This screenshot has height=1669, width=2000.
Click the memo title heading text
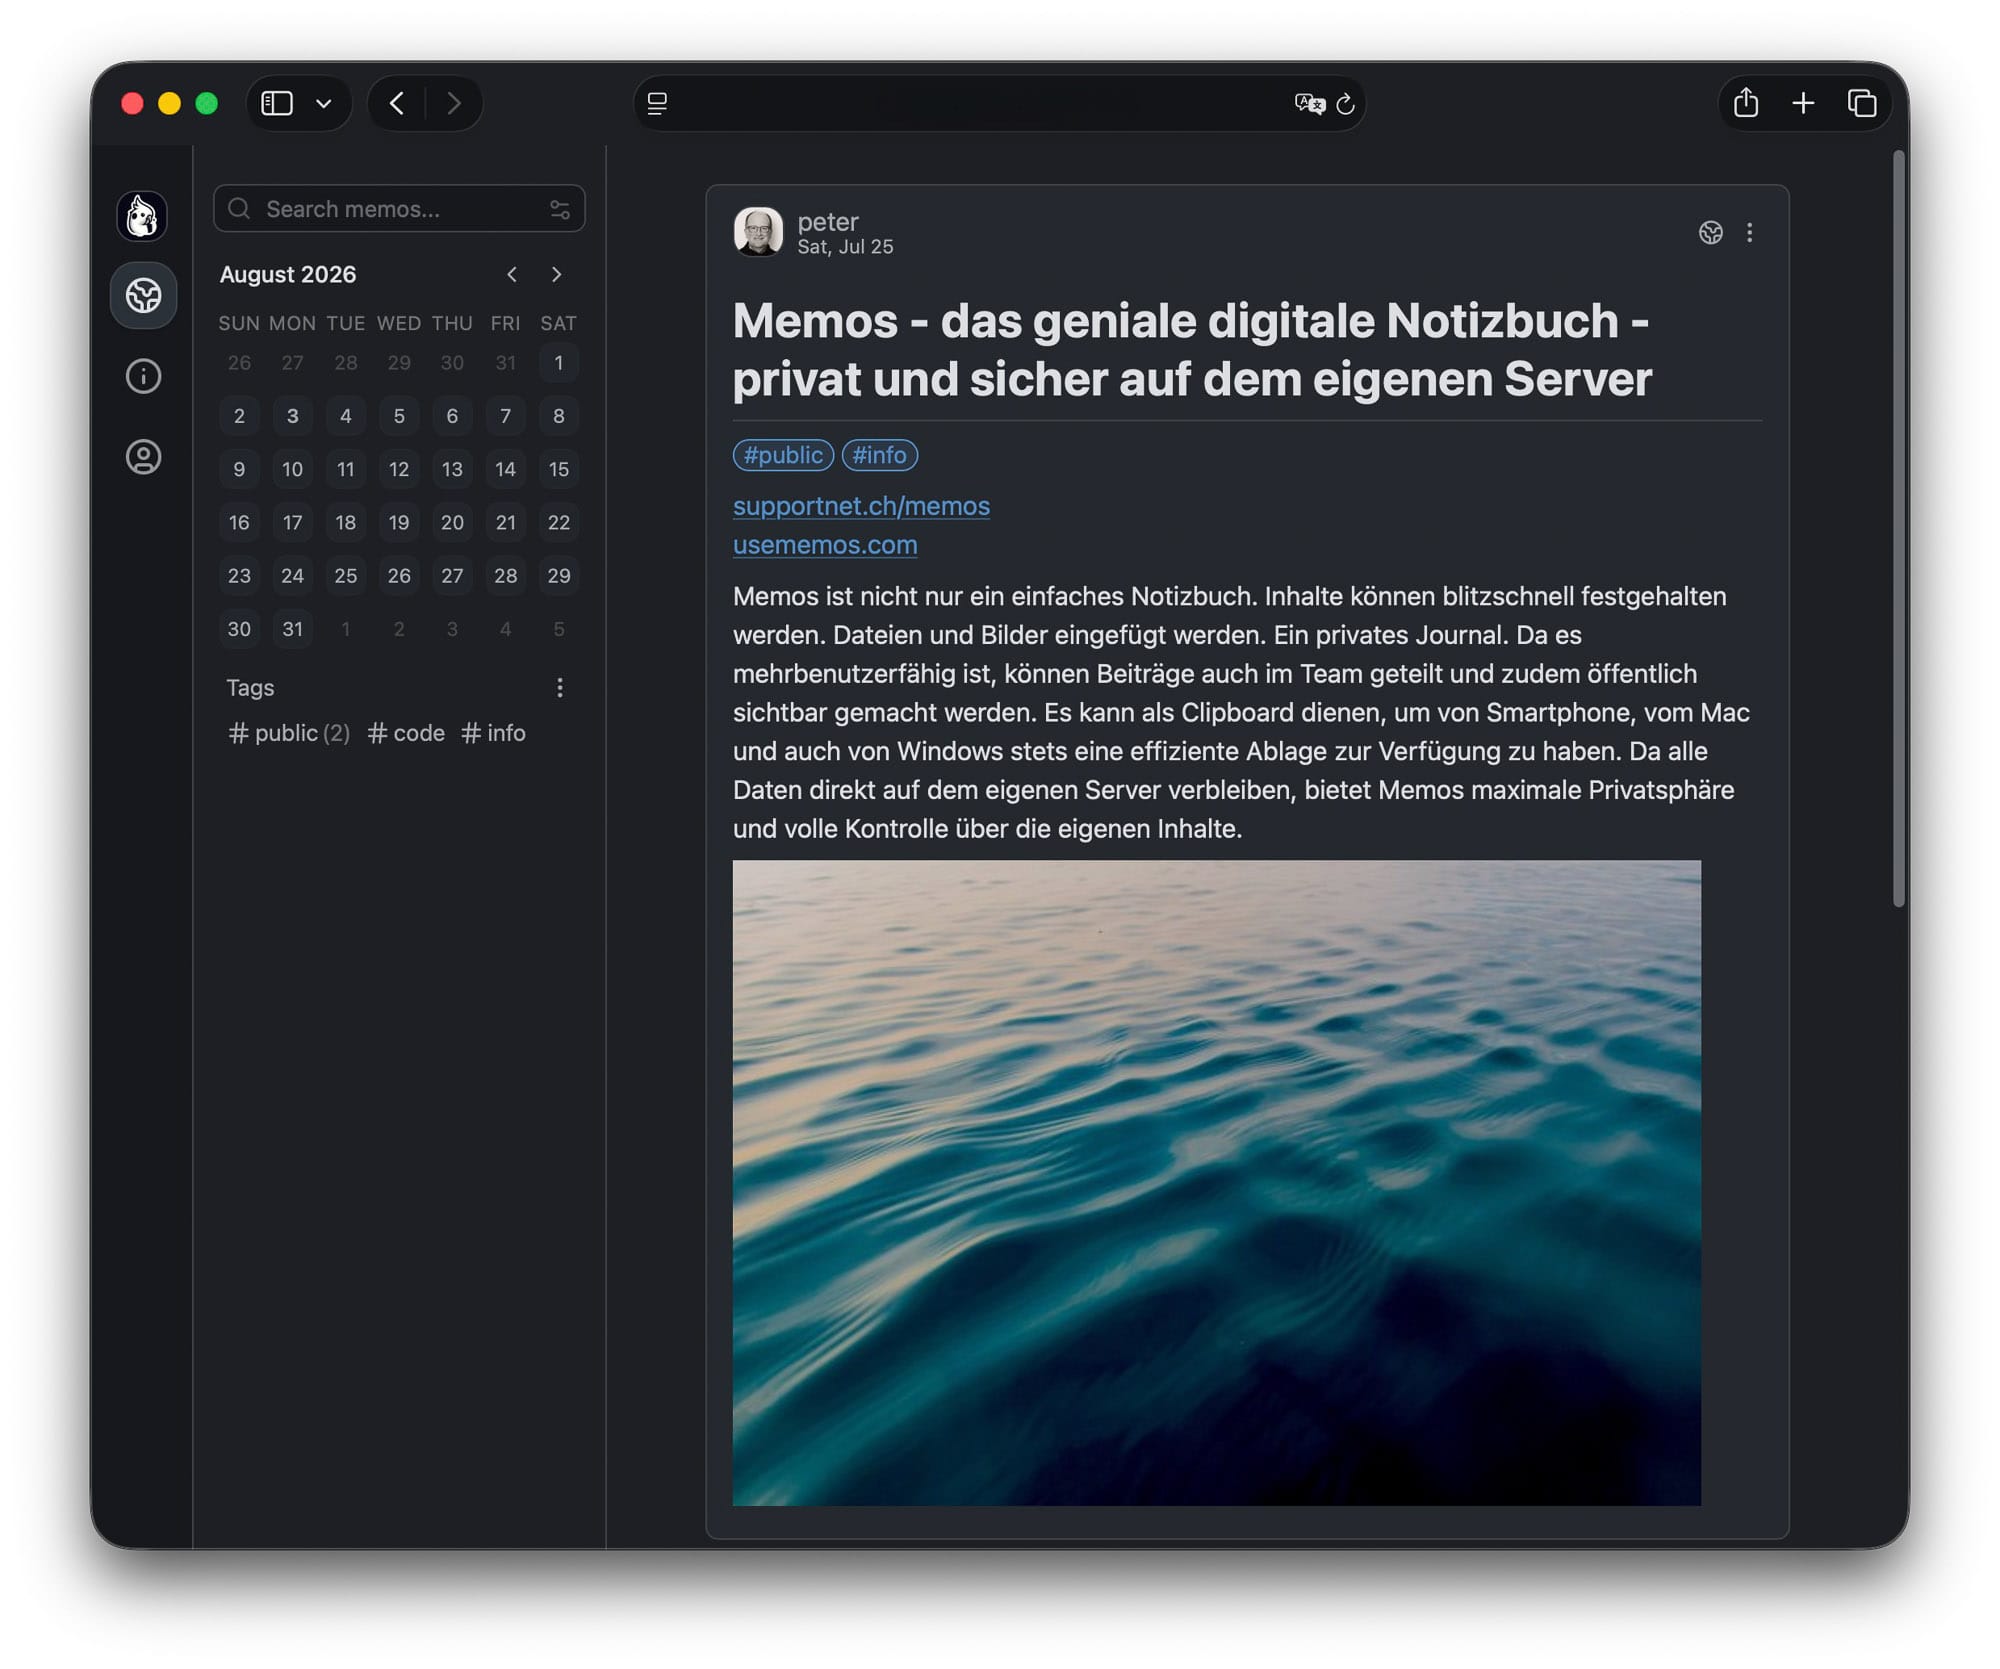[1192, 350]
